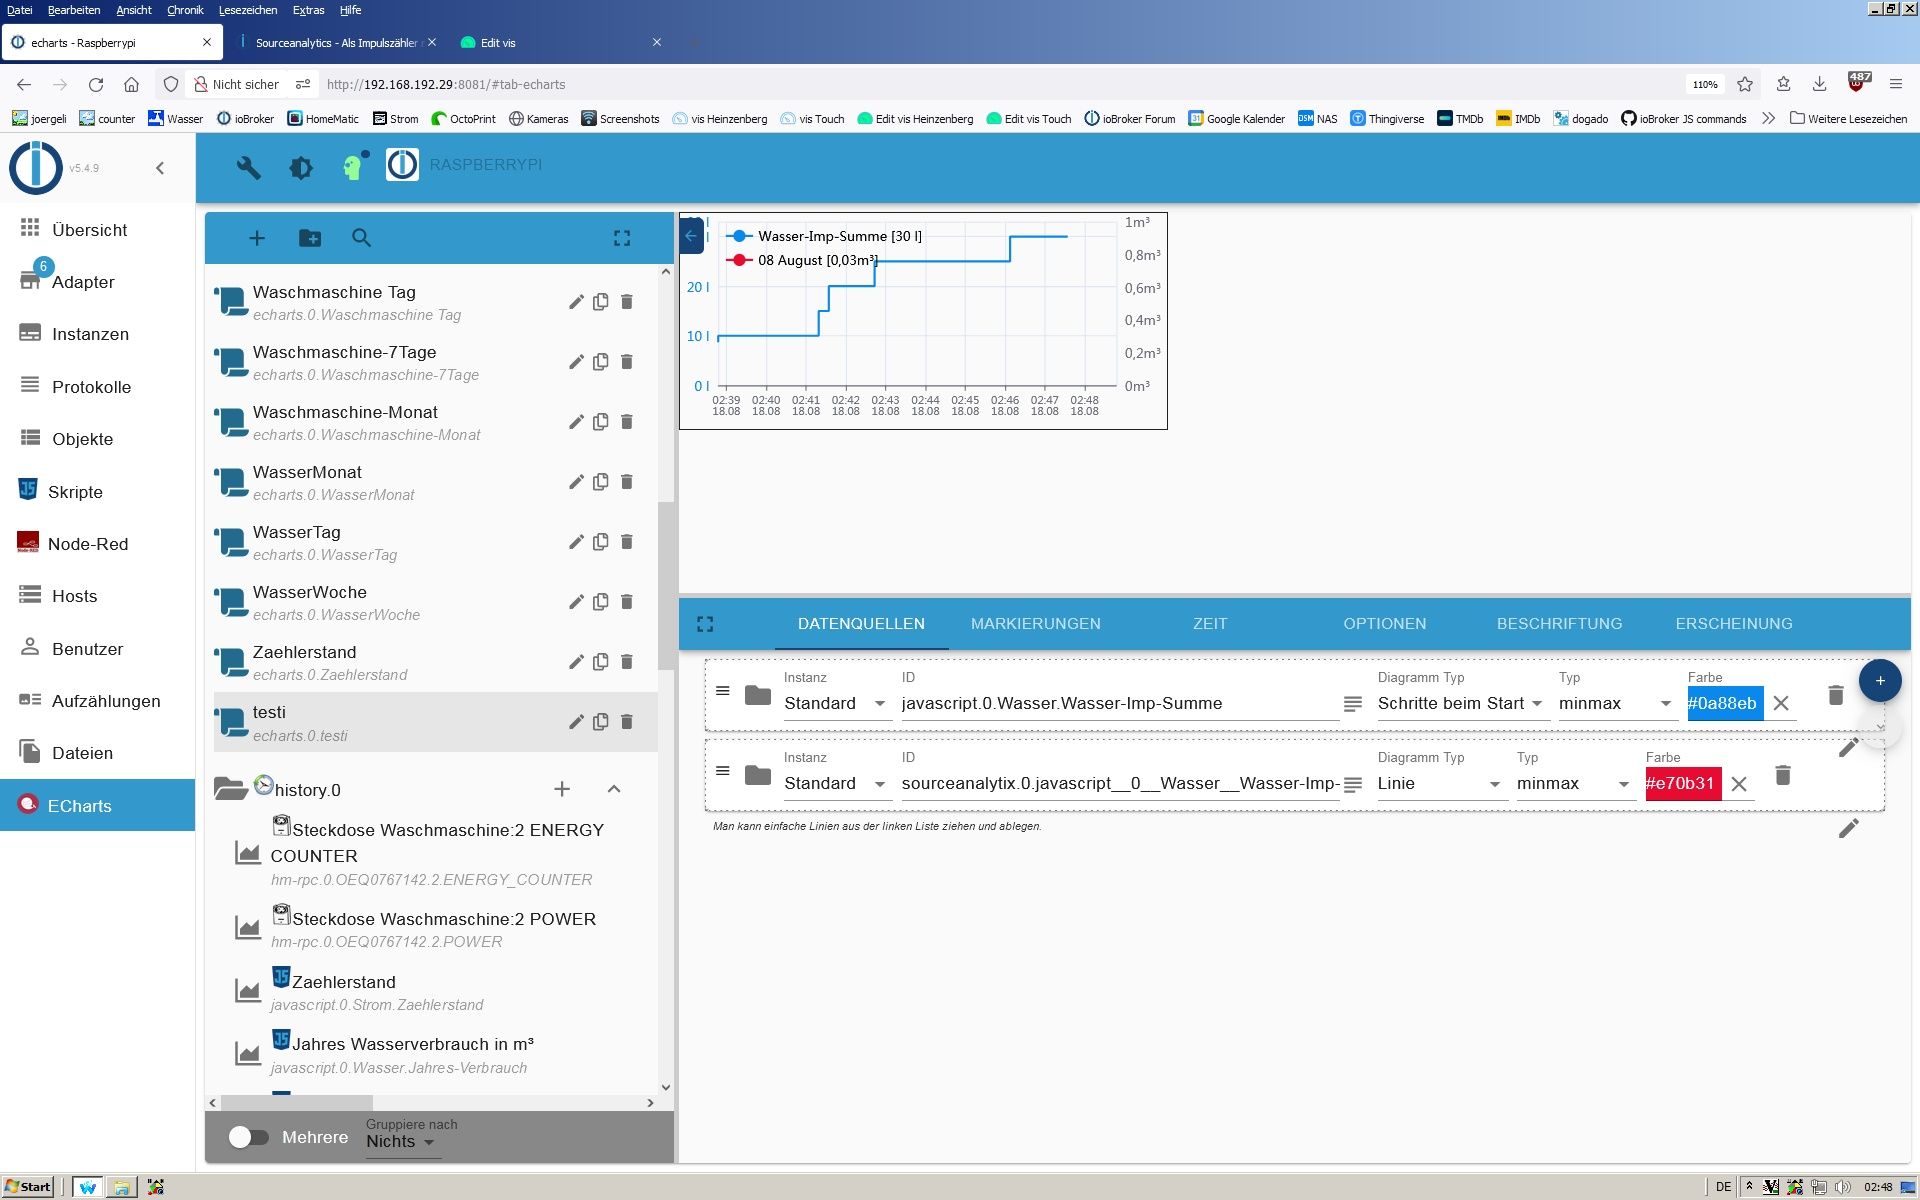The image size is (1920, 1200).
Task: Delete the testi chart with the trash icon
Action: 627,722
